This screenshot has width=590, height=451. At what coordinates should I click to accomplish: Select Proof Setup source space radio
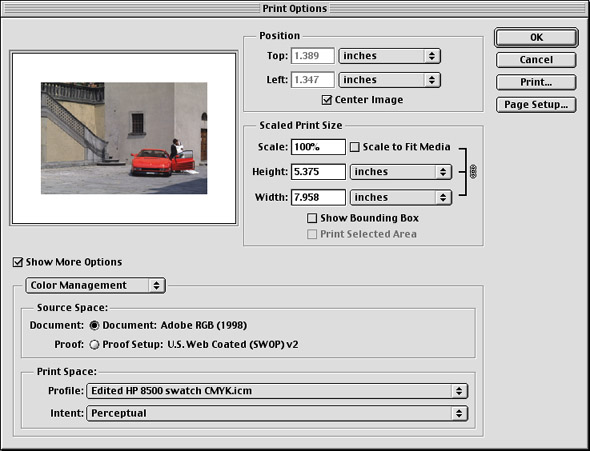point(94,345)
